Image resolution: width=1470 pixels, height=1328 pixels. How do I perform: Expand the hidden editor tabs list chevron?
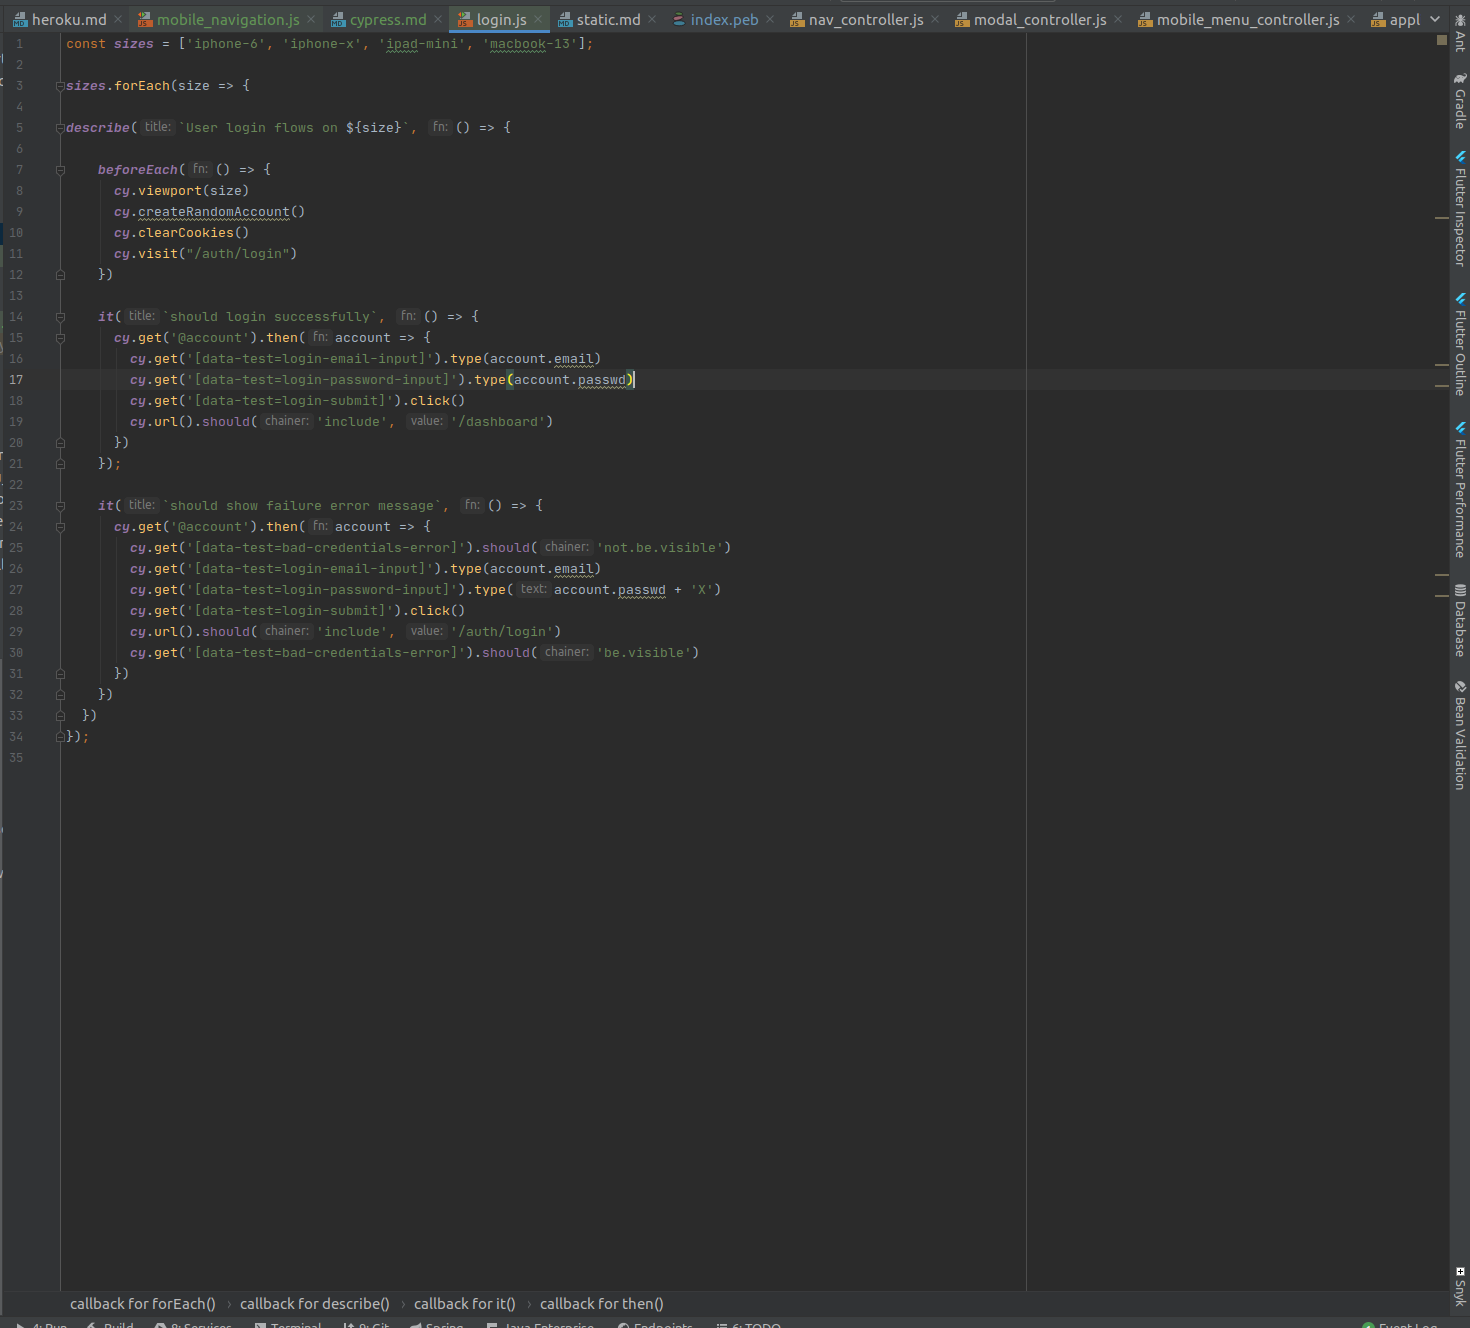tap(1435, 19)
